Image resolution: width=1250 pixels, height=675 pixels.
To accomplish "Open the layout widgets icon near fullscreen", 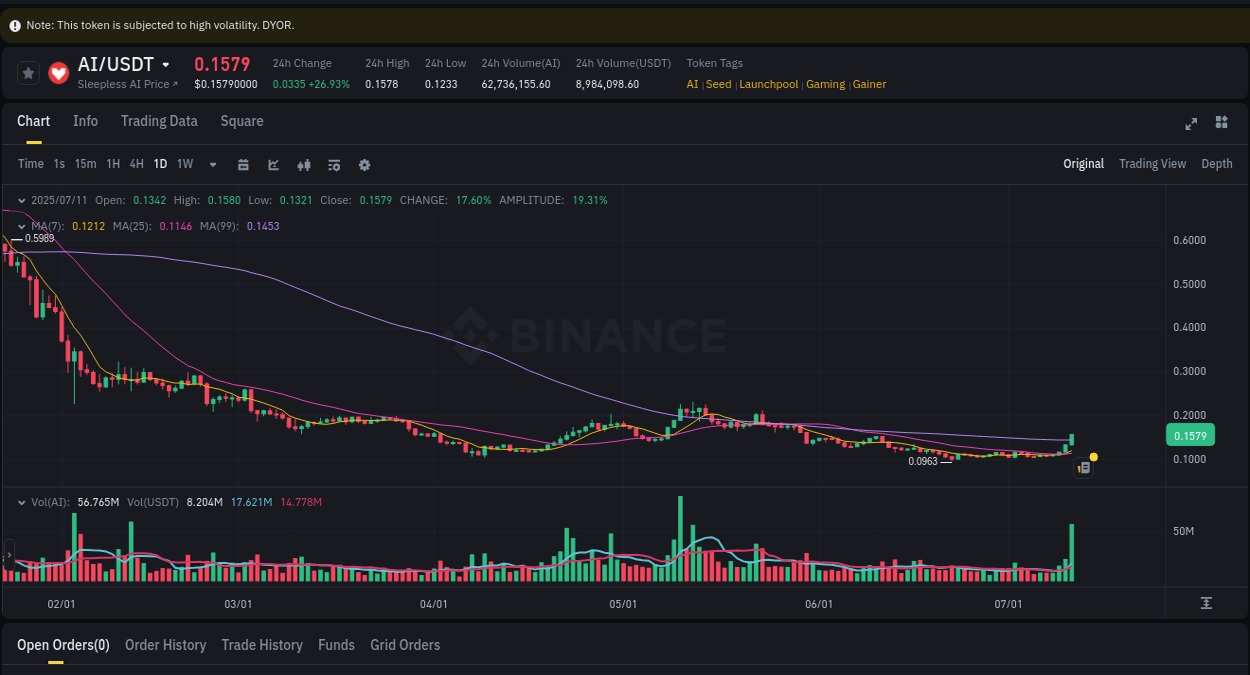I will 1221,122.
